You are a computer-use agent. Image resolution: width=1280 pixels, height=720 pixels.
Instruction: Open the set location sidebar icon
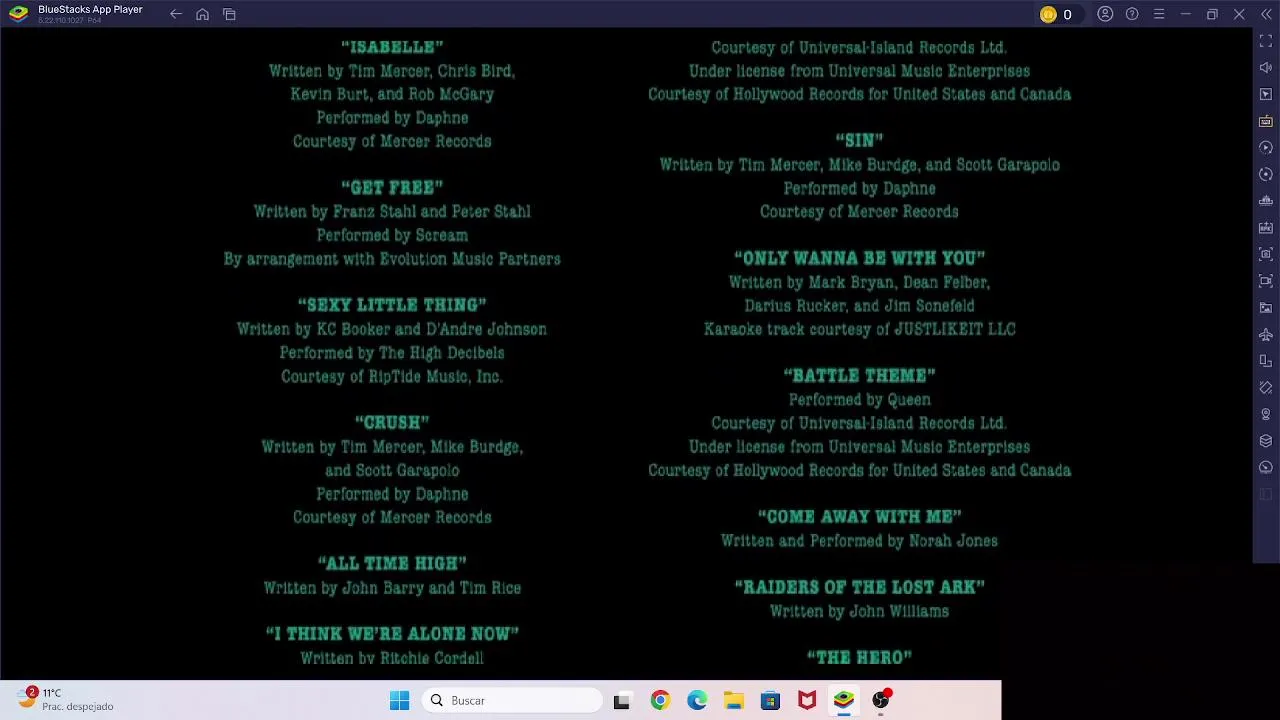[1266, 414]
